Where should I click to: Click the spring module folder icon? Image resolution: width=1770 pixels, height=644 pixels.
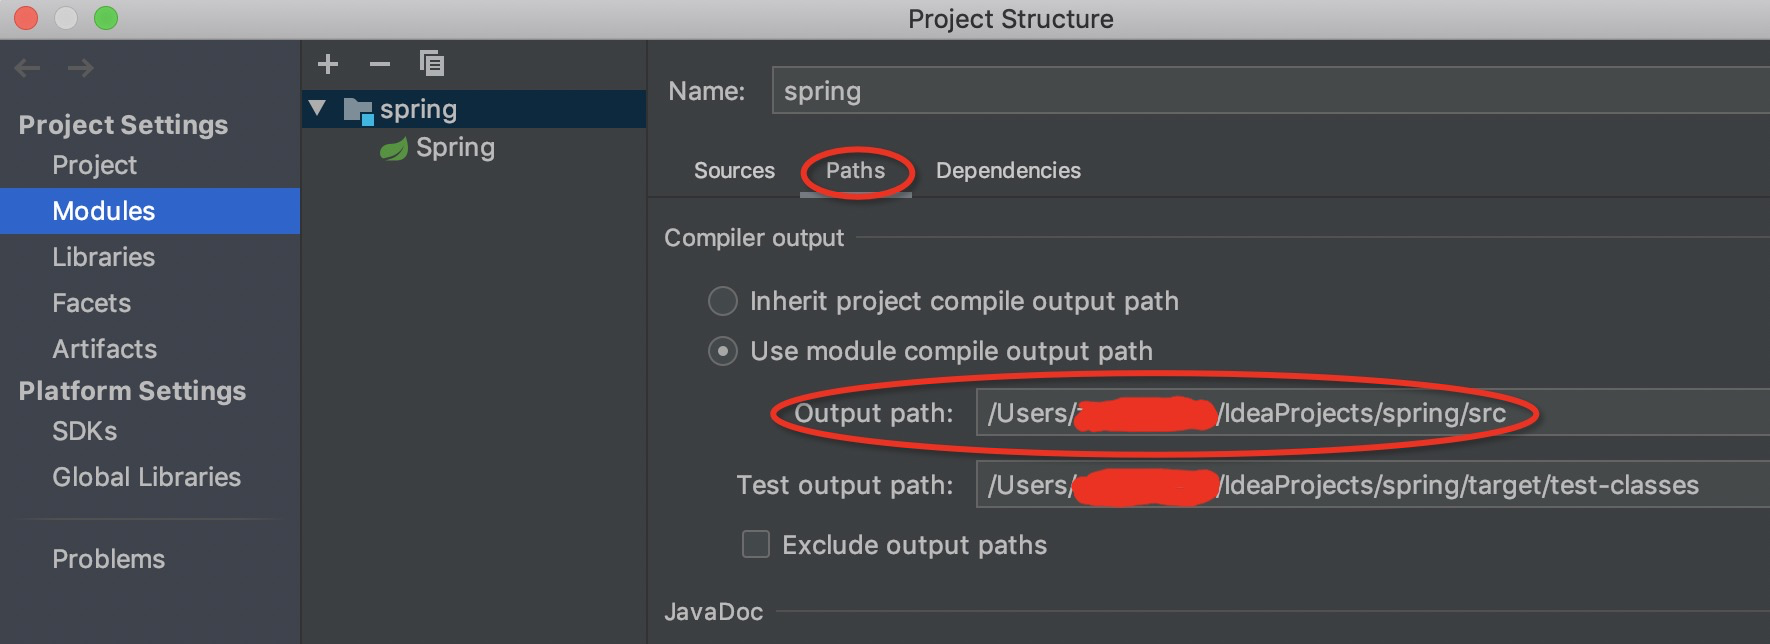tap(358, 110)
